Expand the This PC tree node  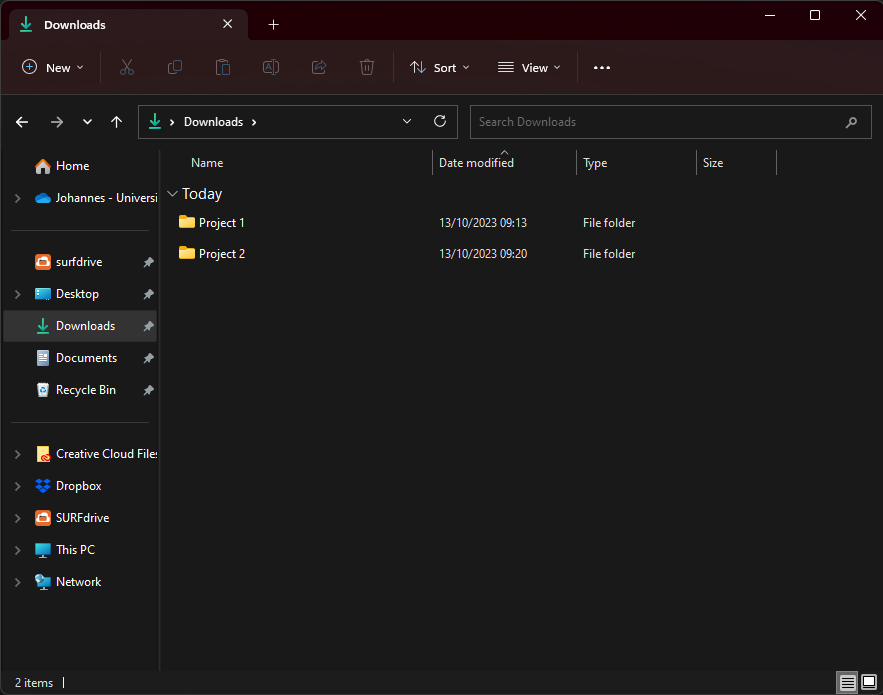[17, 550]
